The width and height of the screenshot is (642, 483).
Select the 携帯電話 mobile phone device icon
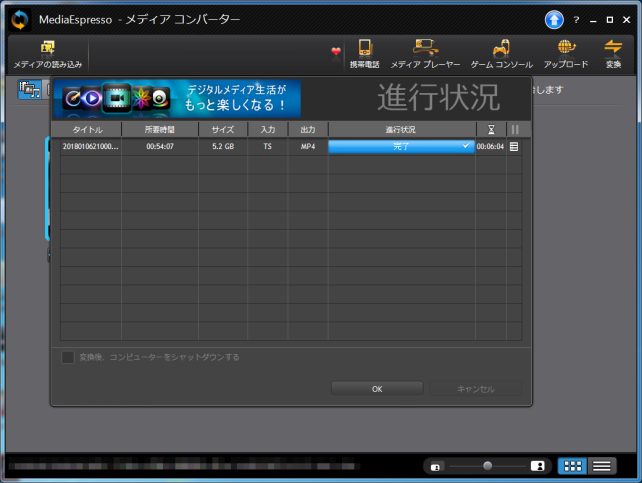coord(365,48)
